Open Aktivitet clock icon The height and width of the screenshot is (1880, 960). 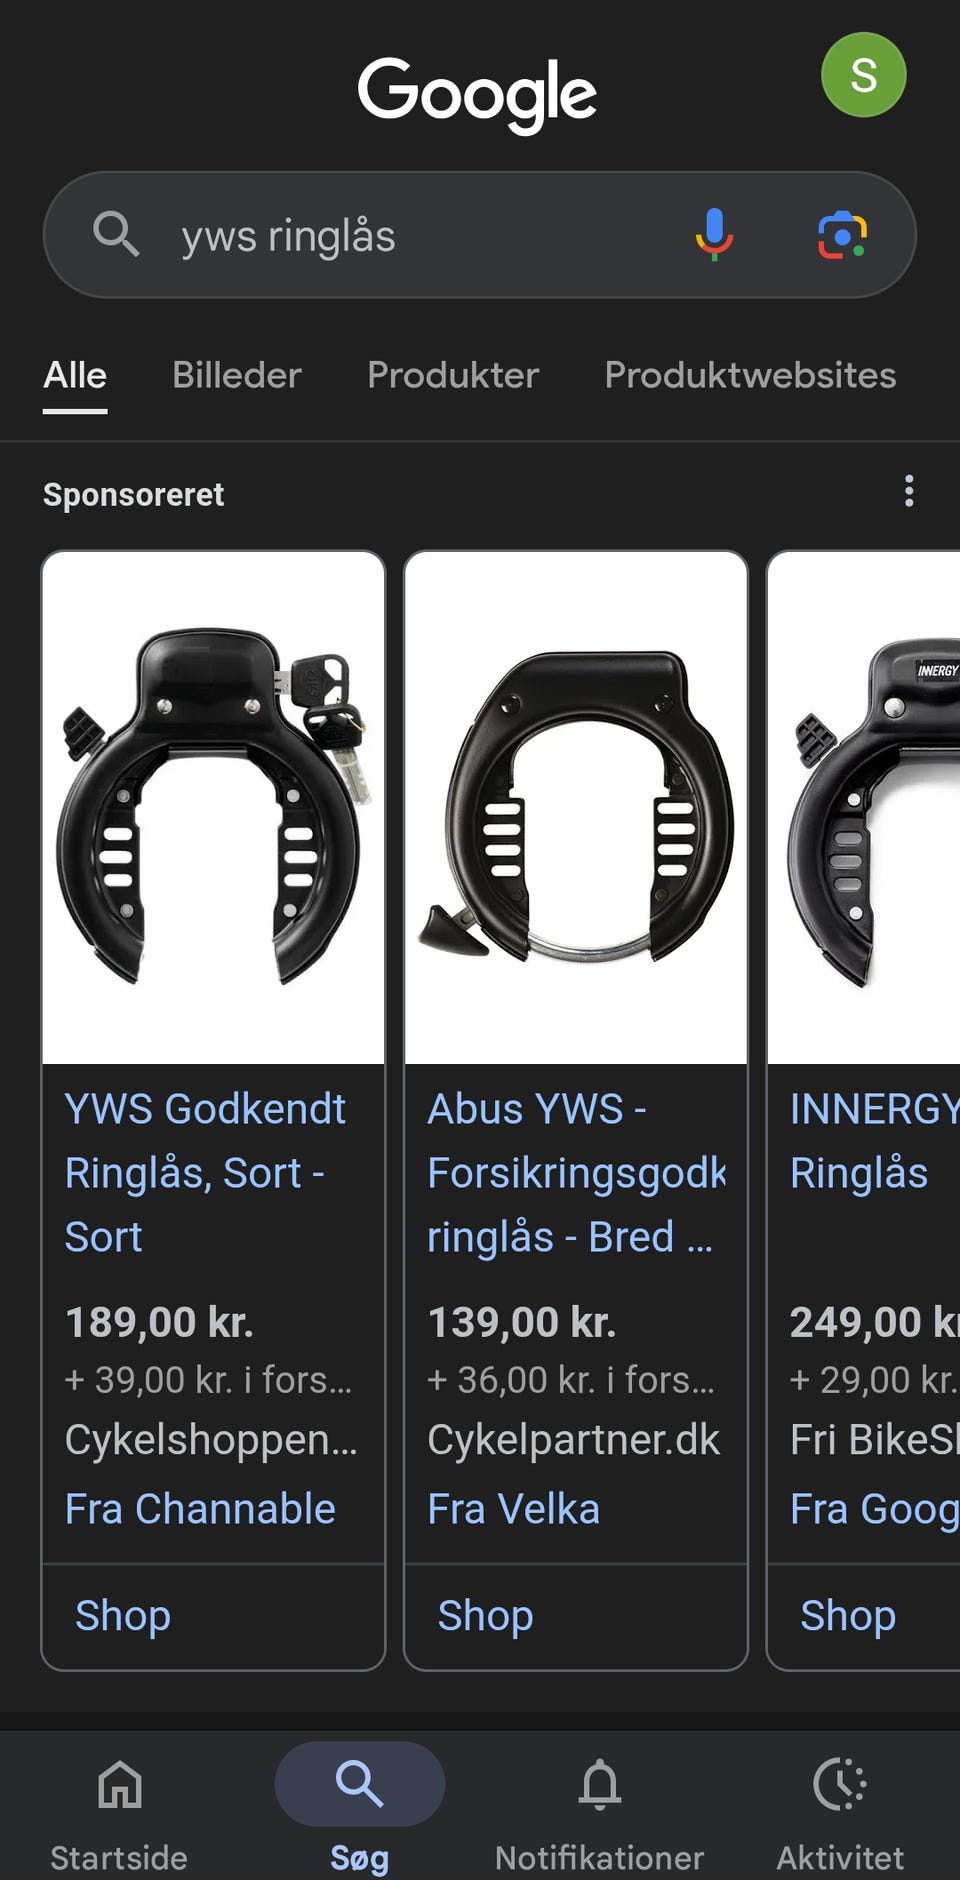point(840,1785)
